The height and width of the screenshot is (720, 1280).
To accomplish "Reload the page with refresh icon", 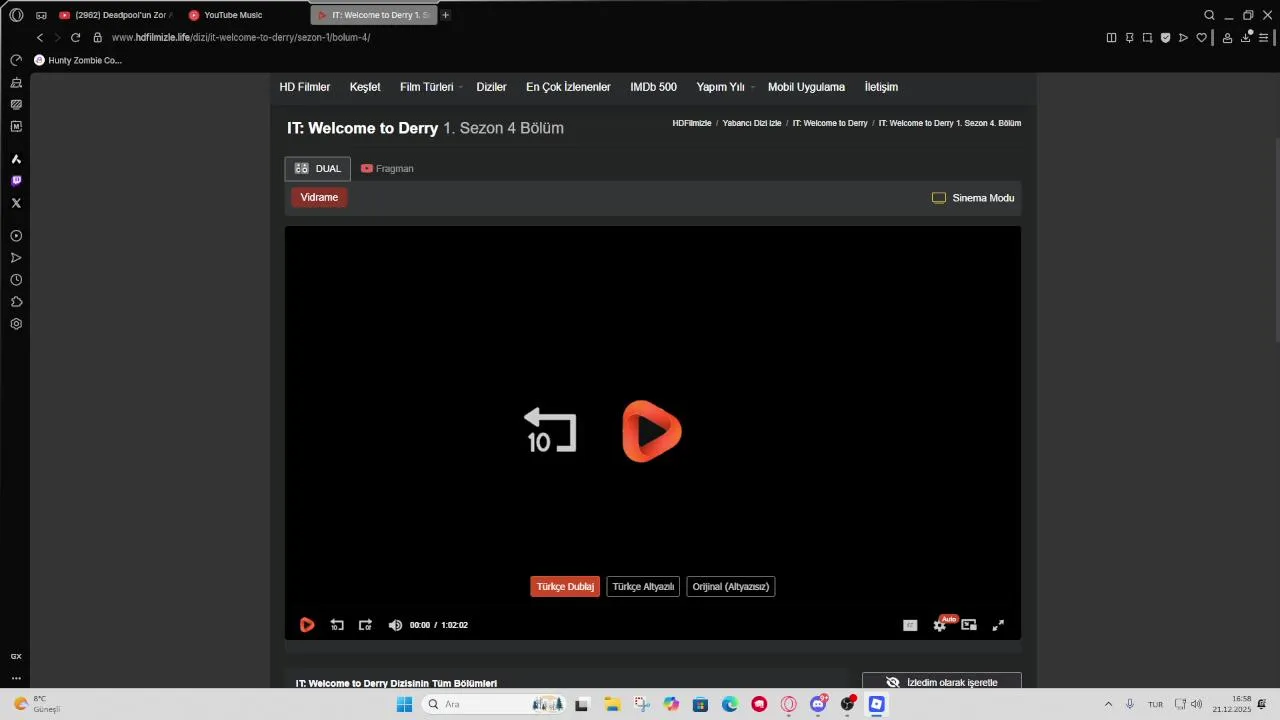I will [75, 37].
